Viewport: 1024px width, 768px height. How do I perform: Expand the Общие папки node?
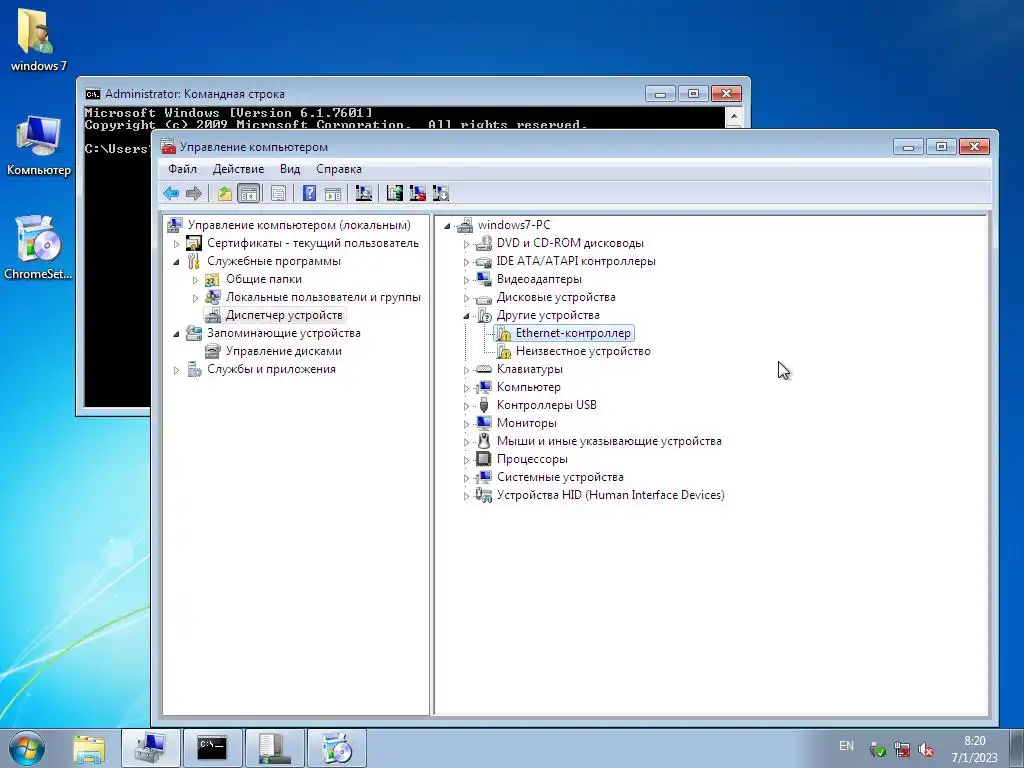click(x=195, y=280)
